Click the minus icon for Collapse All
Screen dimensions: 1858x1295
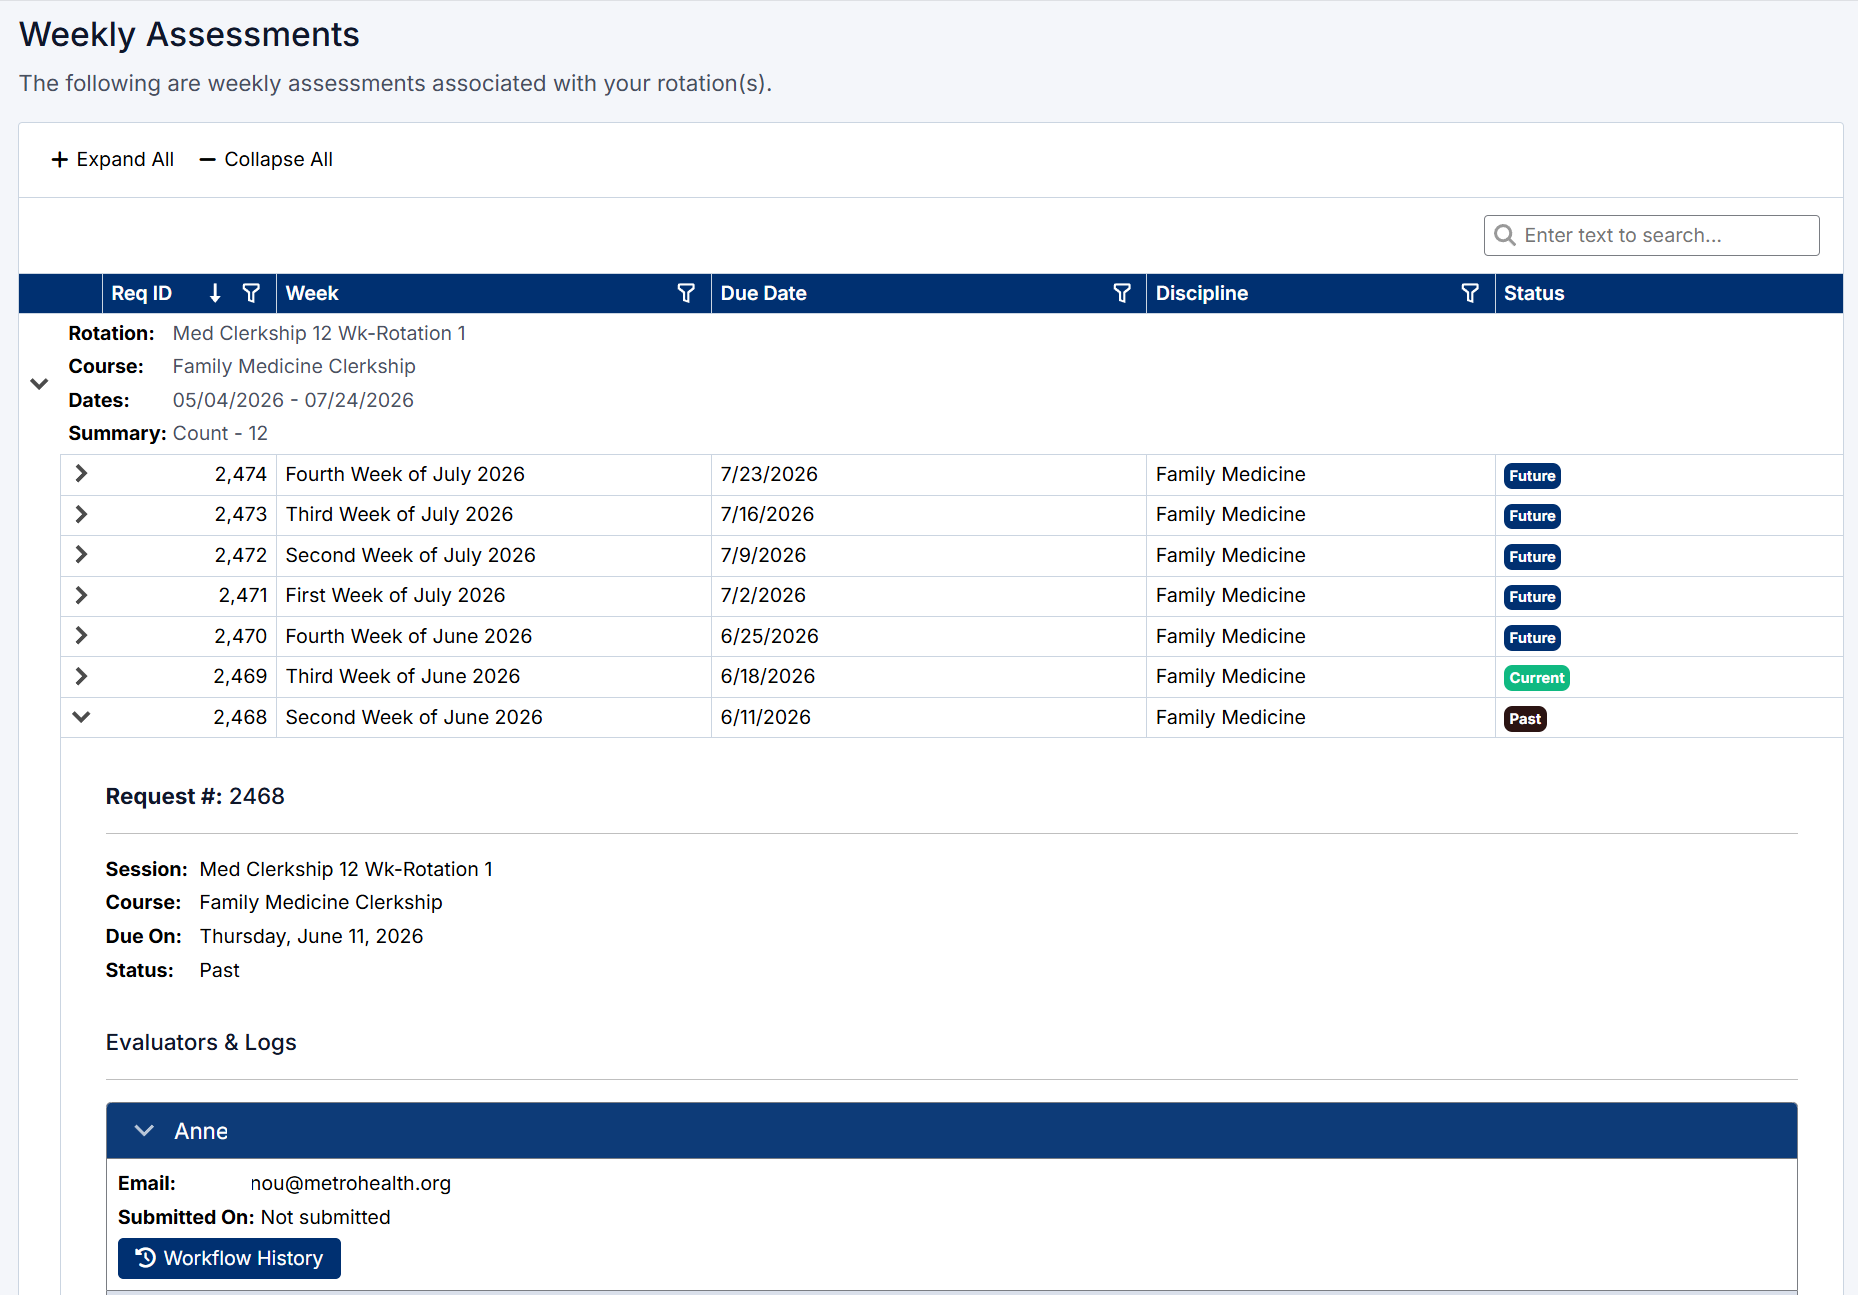(208, 160)
